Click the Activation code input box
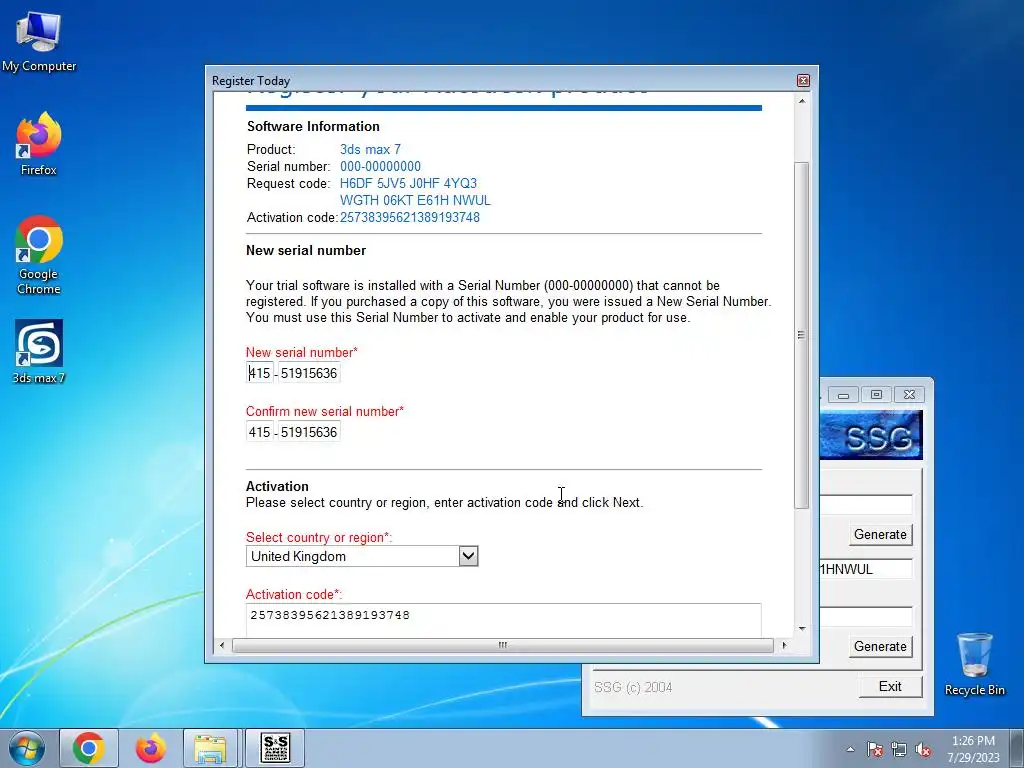Screen dimensions: 1024x768 504,619
